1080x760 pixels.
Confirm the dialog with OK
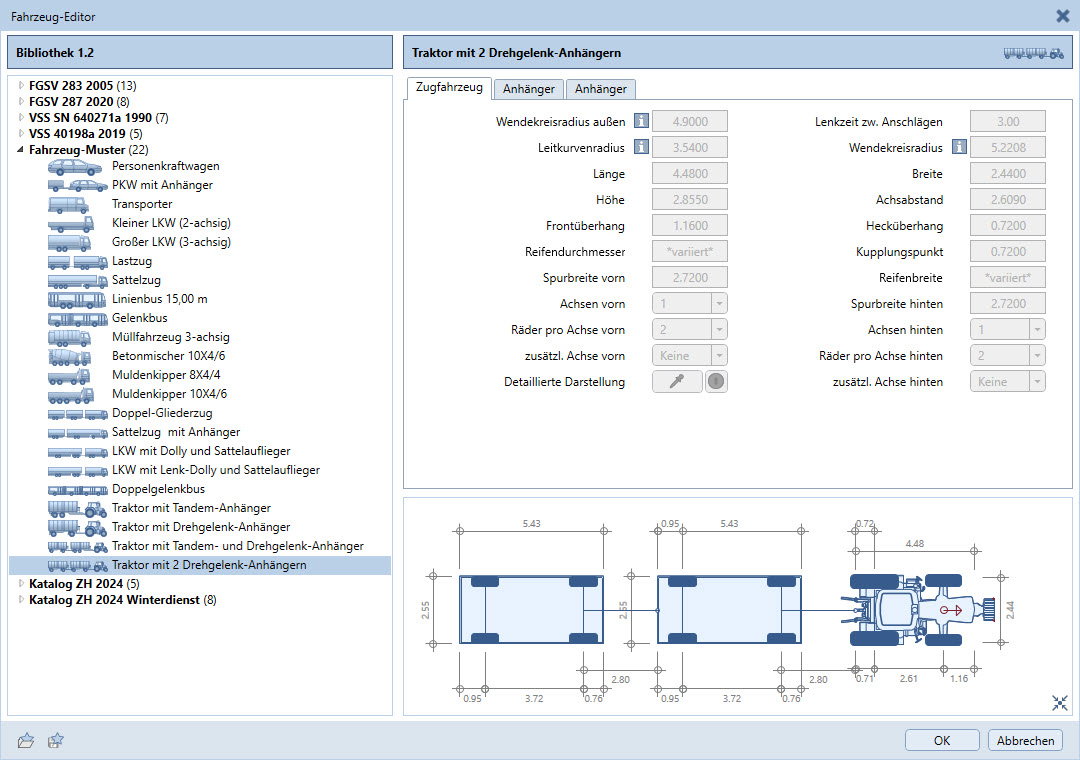(942, 740)
